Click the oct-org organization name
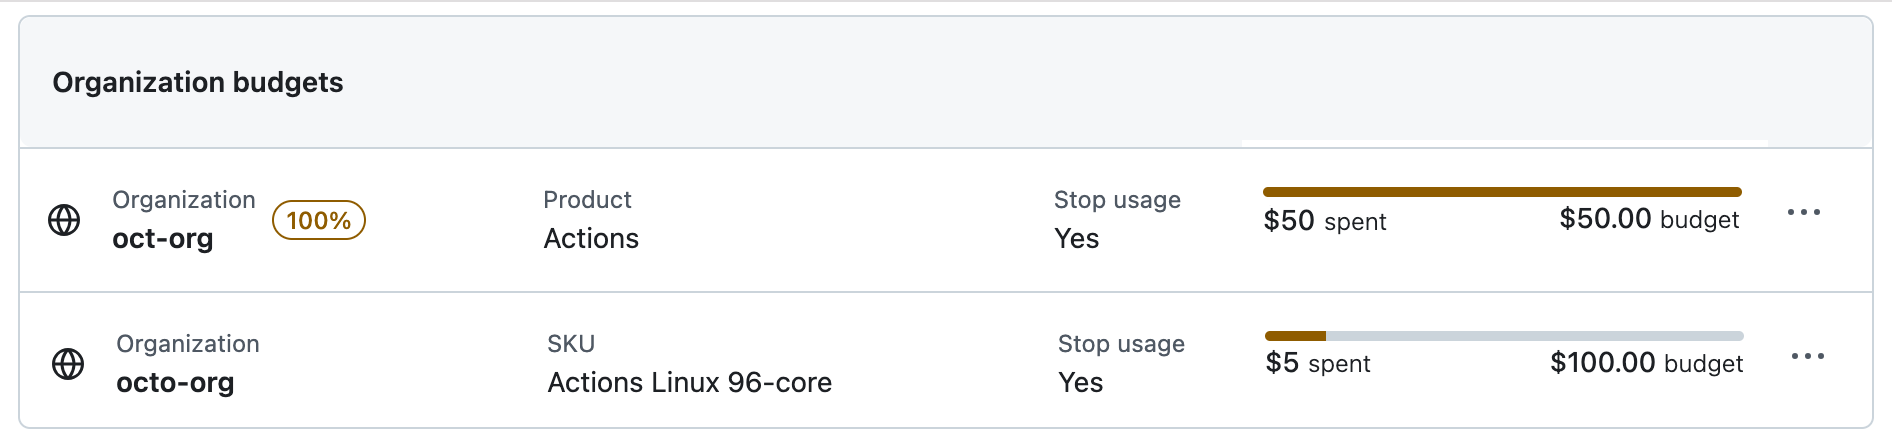The width and height of the screenshot is (1892, 446). tap(162, 239)
